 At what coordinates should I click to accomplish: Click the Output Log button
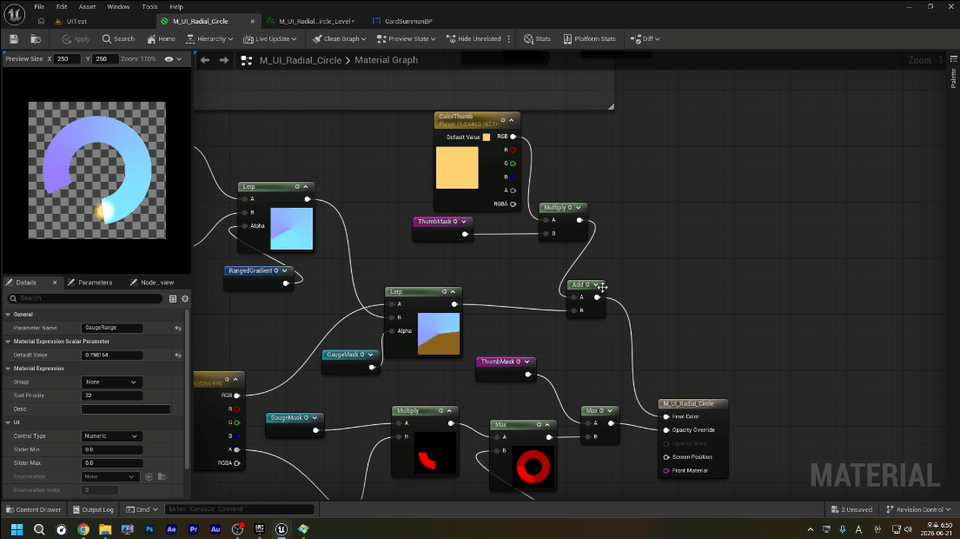point(93,509)
